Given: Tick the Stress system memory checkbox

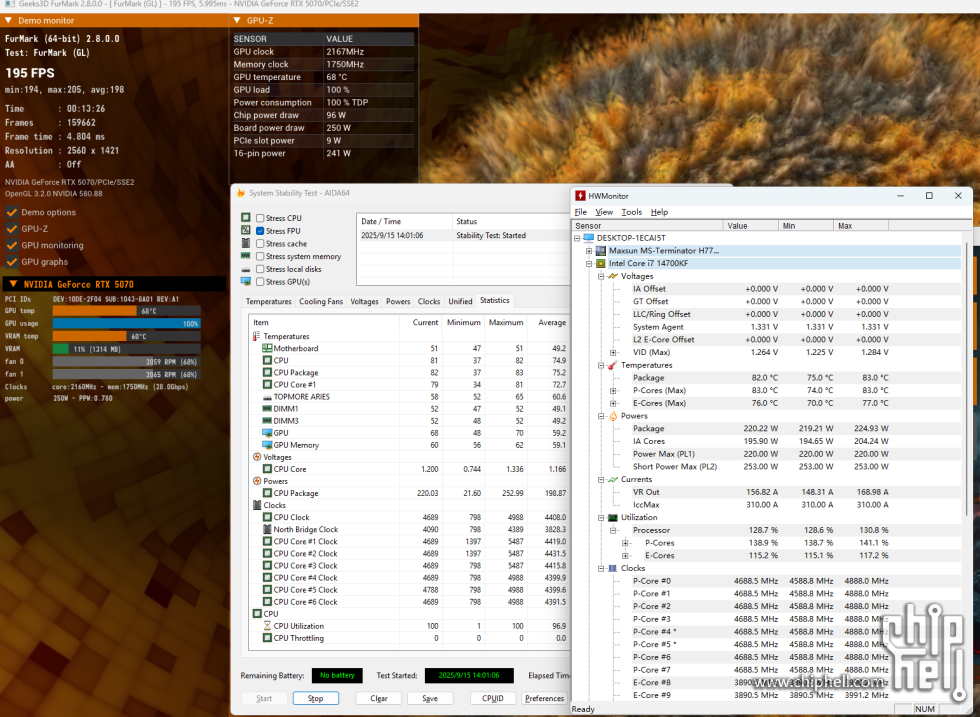Looking at the screenshot, I should pos(260,256).
